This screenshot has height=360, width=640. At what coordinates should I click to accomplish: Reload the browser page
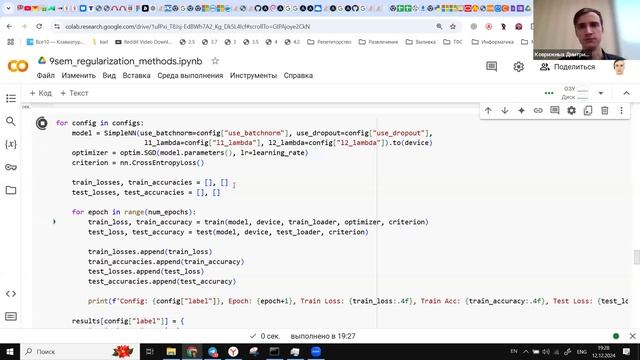(x=39, y=26)
